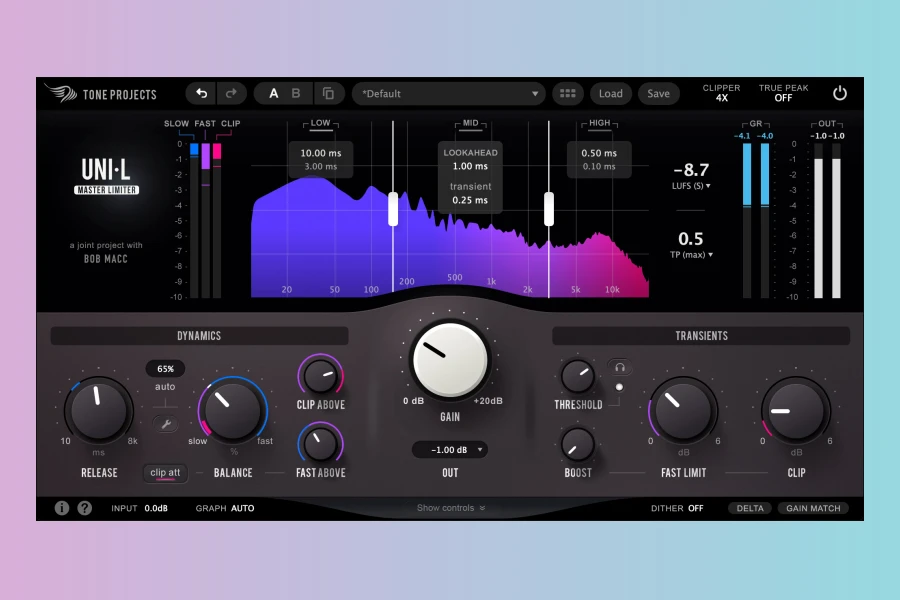Click the -8.7 loudness readout
900x600 pixels.
(x=691, y=170)
